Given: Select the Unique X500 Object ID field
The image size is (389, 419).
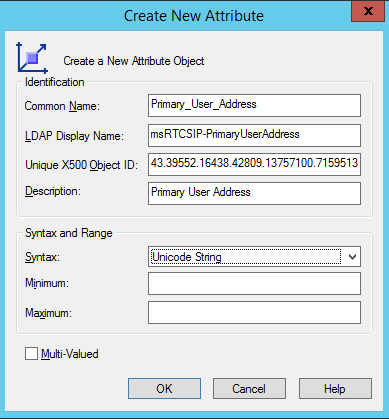Looking at the screenshot, I should pos(254,164).
